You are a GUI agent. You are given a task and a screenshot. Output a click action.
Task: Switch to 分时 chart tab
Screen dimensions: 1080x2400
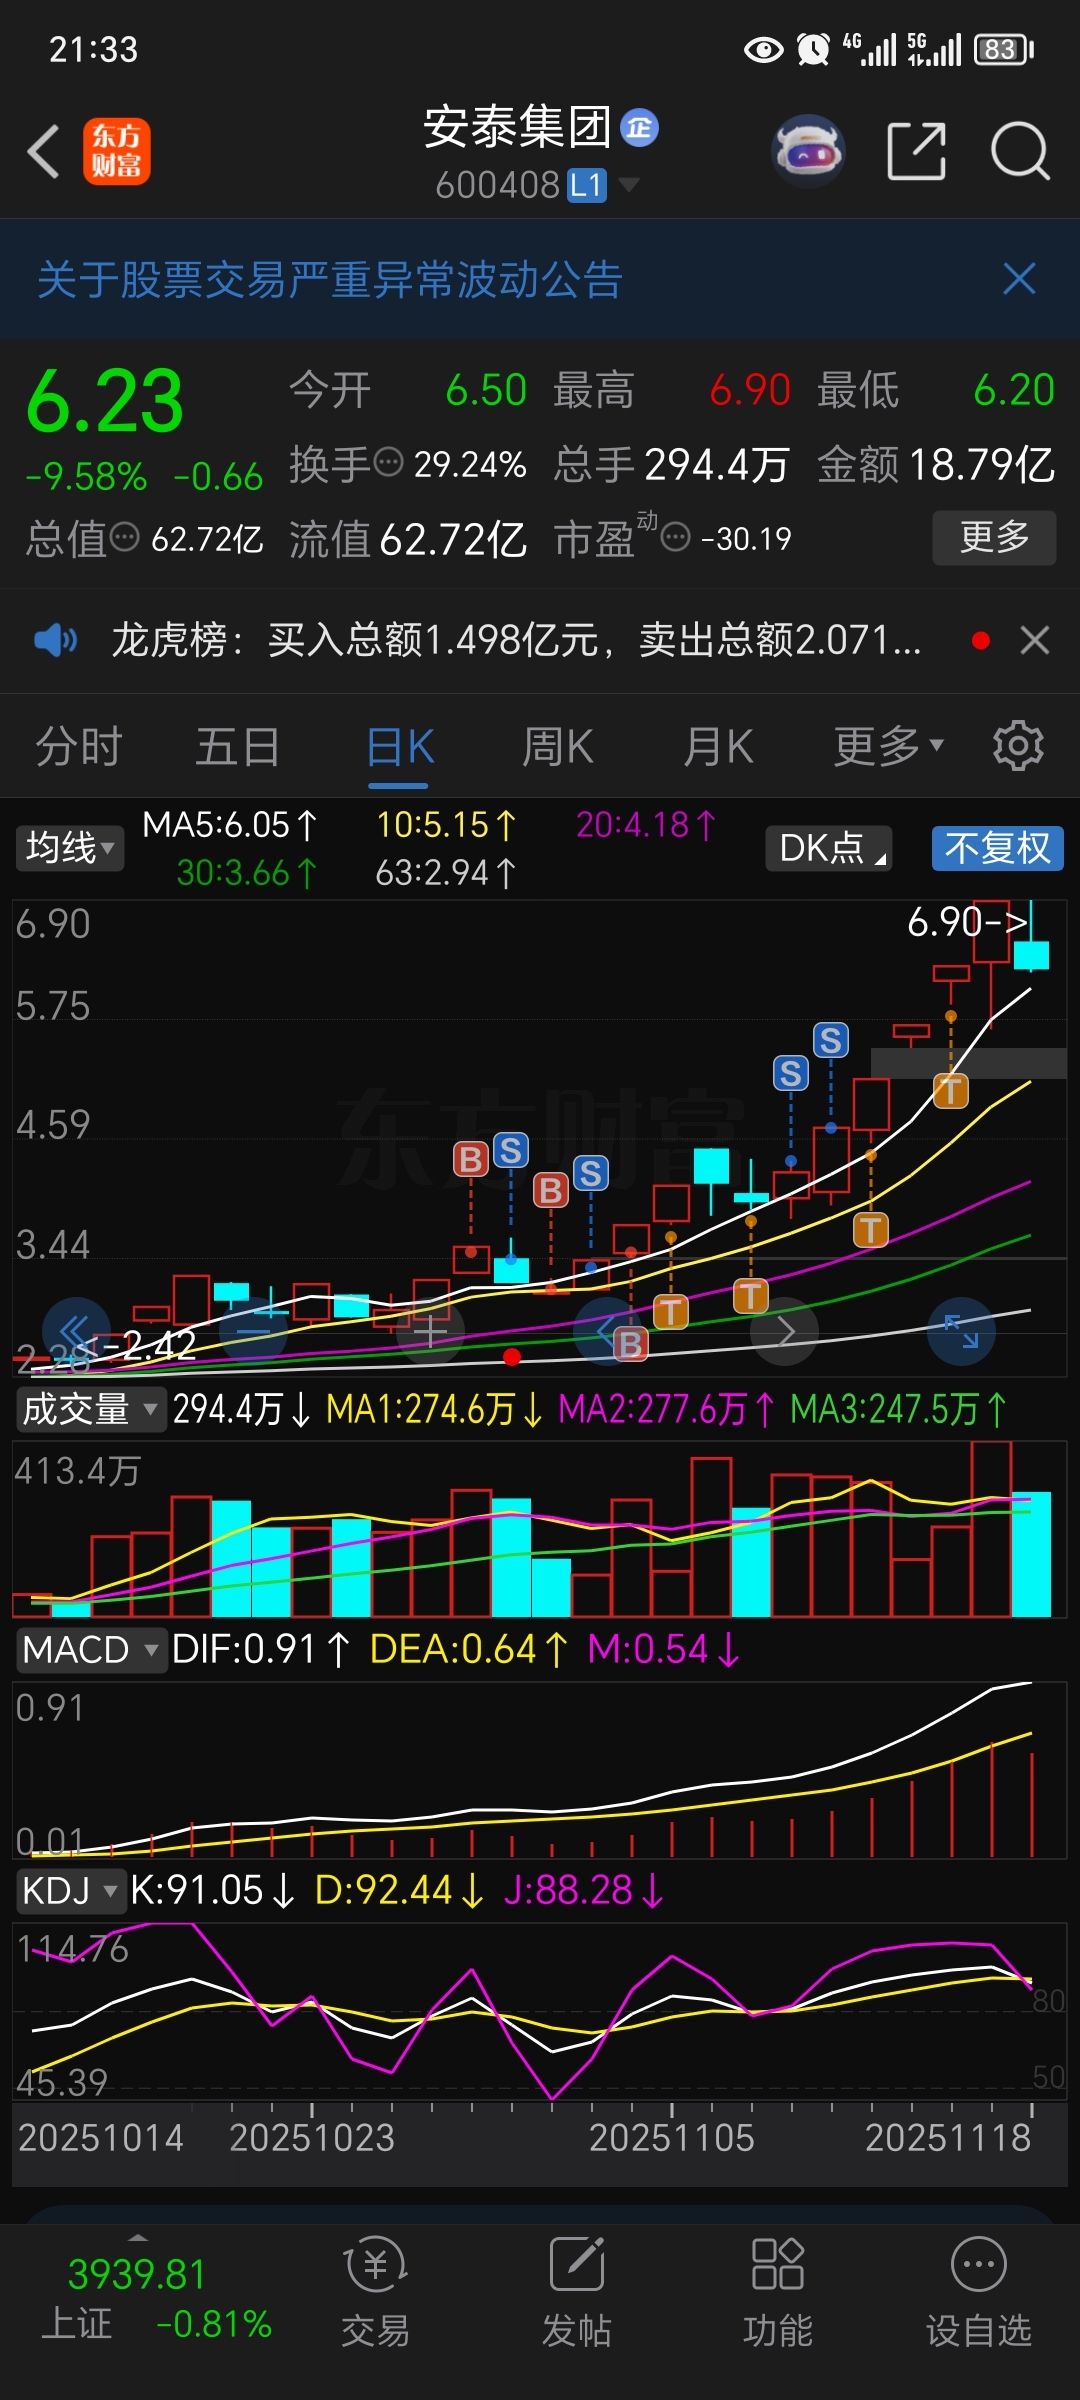tap(78, 747)
